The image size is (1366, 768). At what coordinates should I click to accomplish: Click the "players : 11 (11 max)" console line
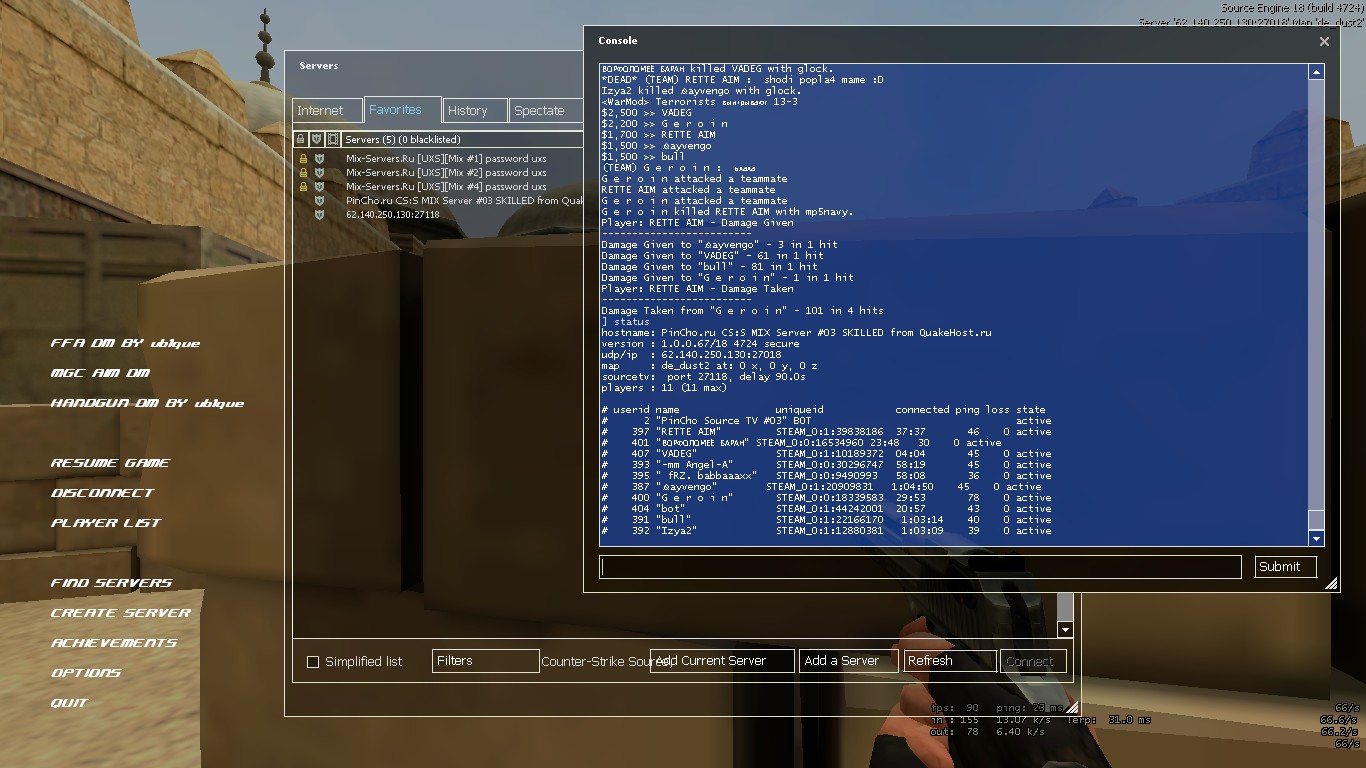(664, 387)
